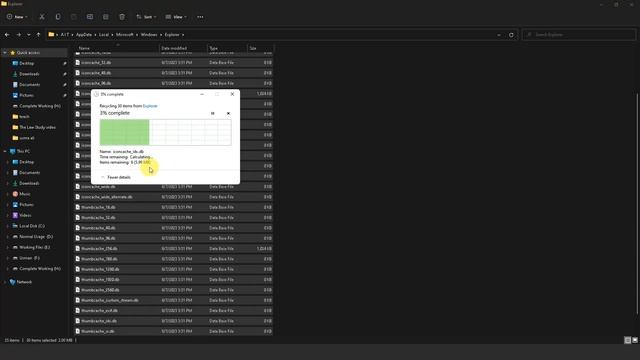
Task: Open the Sort dropdown menu
Action: click(145, 17)
